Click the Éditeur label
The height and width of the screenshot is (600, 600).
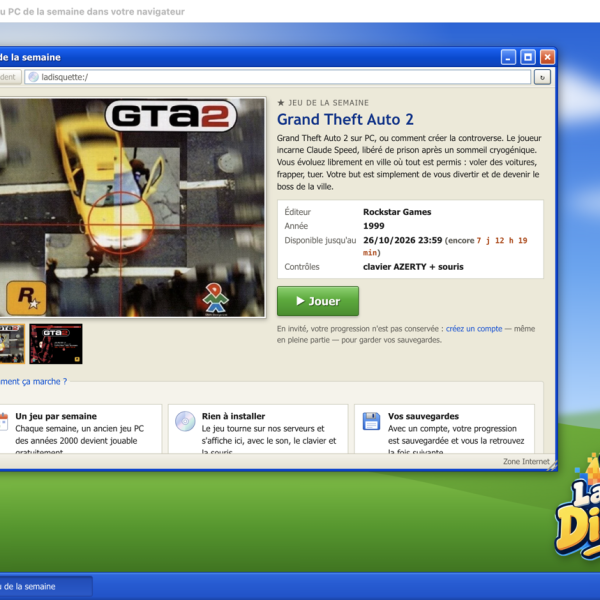pyautogui.click(x=297, y=212)
